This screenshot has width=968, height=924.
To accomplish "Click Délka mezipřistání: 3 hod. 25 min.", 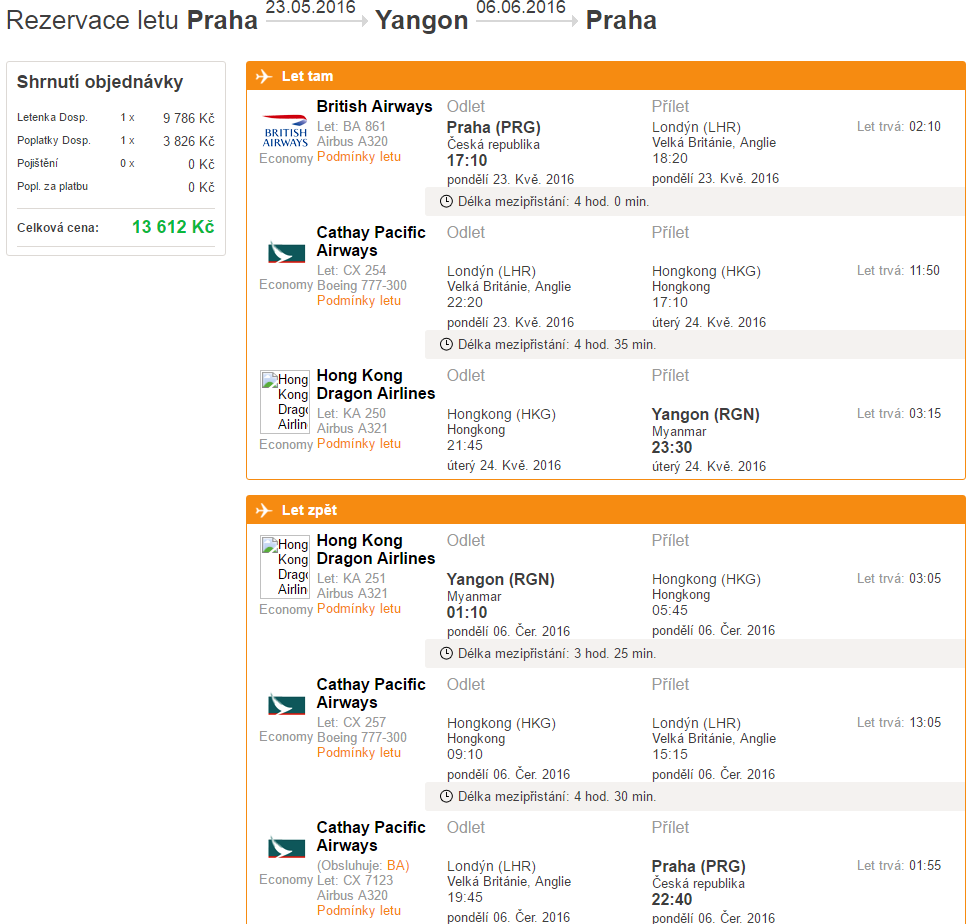I will [557, 653].
